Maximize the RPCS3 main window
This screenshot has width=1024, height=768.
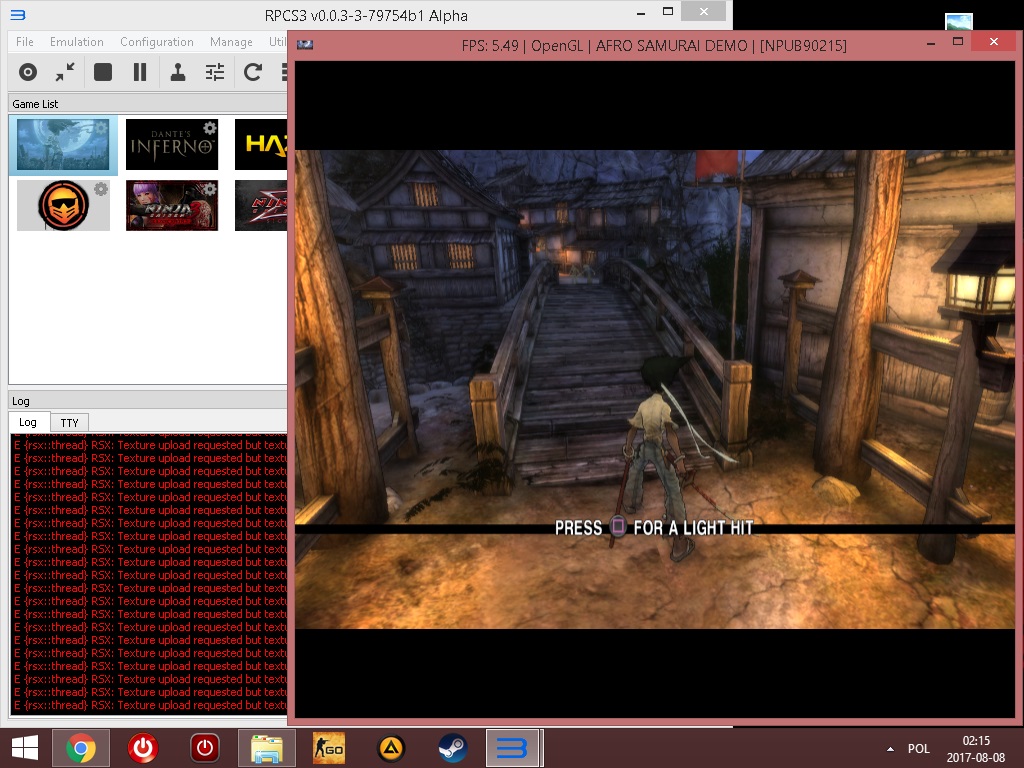point(667,12)
